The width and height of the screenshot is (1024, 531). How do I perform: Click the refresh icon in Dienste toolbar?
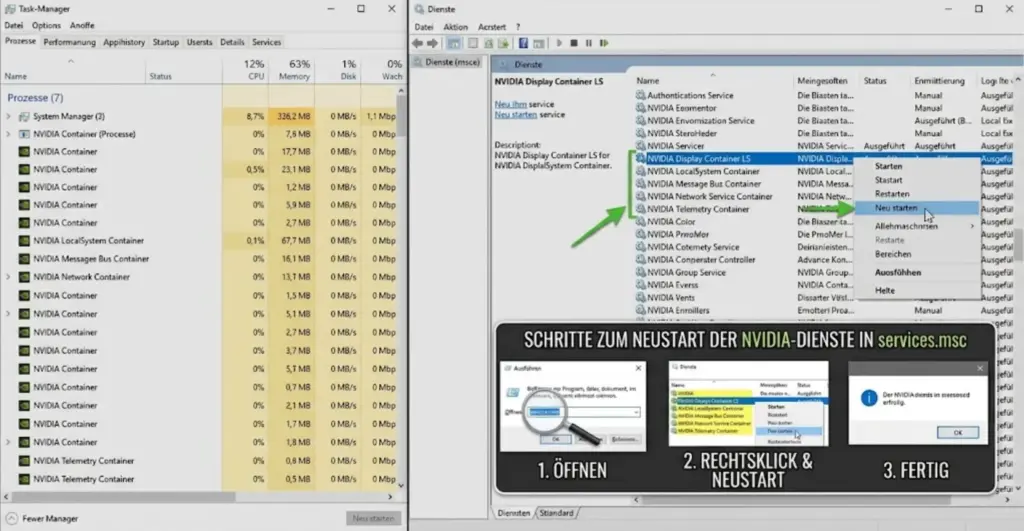488,43
